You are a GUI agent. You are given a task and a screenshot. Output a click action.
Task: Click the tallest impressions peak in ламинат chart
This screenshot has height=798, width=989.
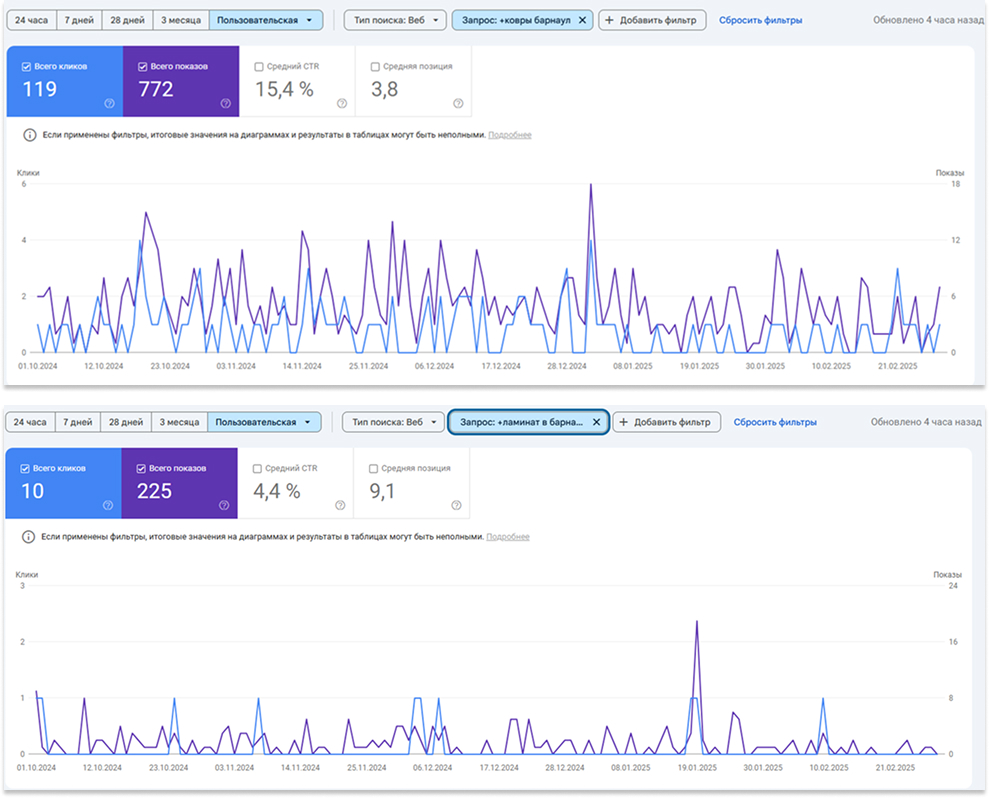coord(696,622)
